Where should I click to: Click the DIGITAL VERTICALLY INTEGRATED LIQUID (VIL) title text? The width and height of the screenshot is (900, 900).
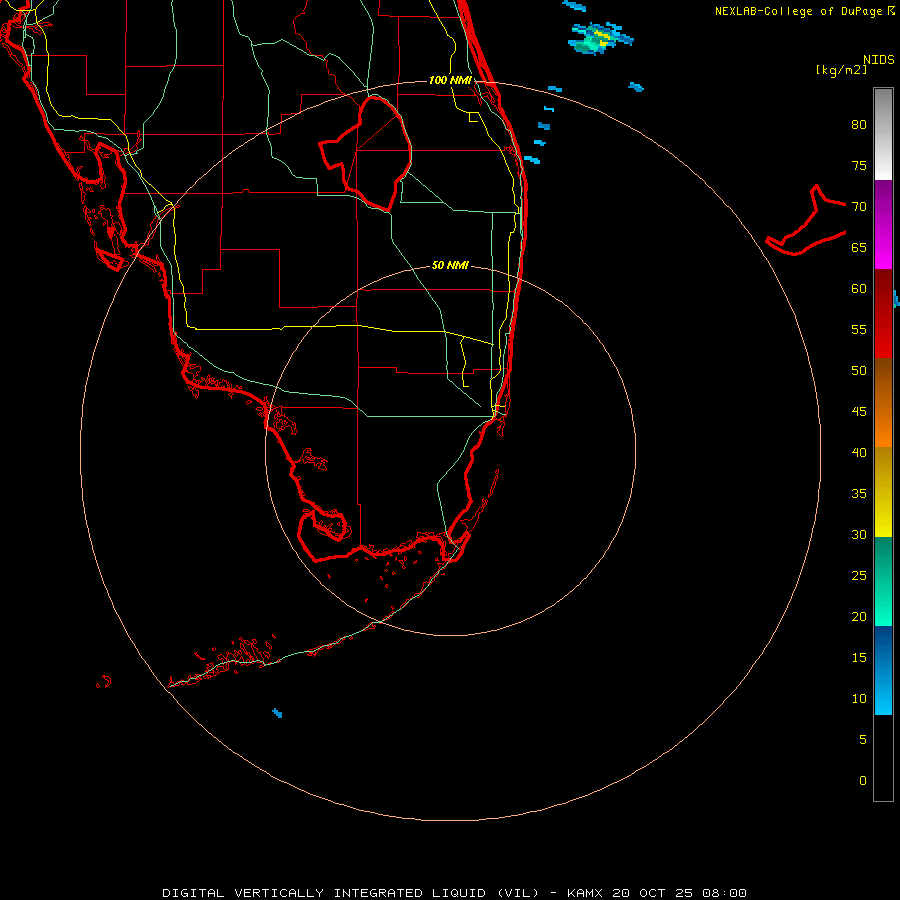[351, 893]
